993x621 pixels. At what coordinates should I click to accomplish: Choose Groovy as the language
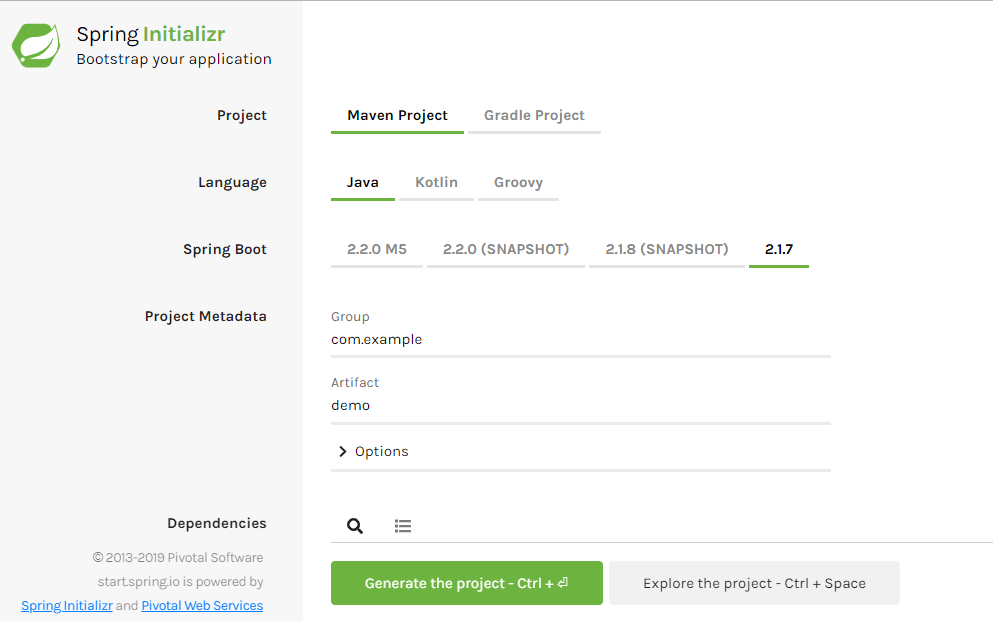click(x=519, y=183)
